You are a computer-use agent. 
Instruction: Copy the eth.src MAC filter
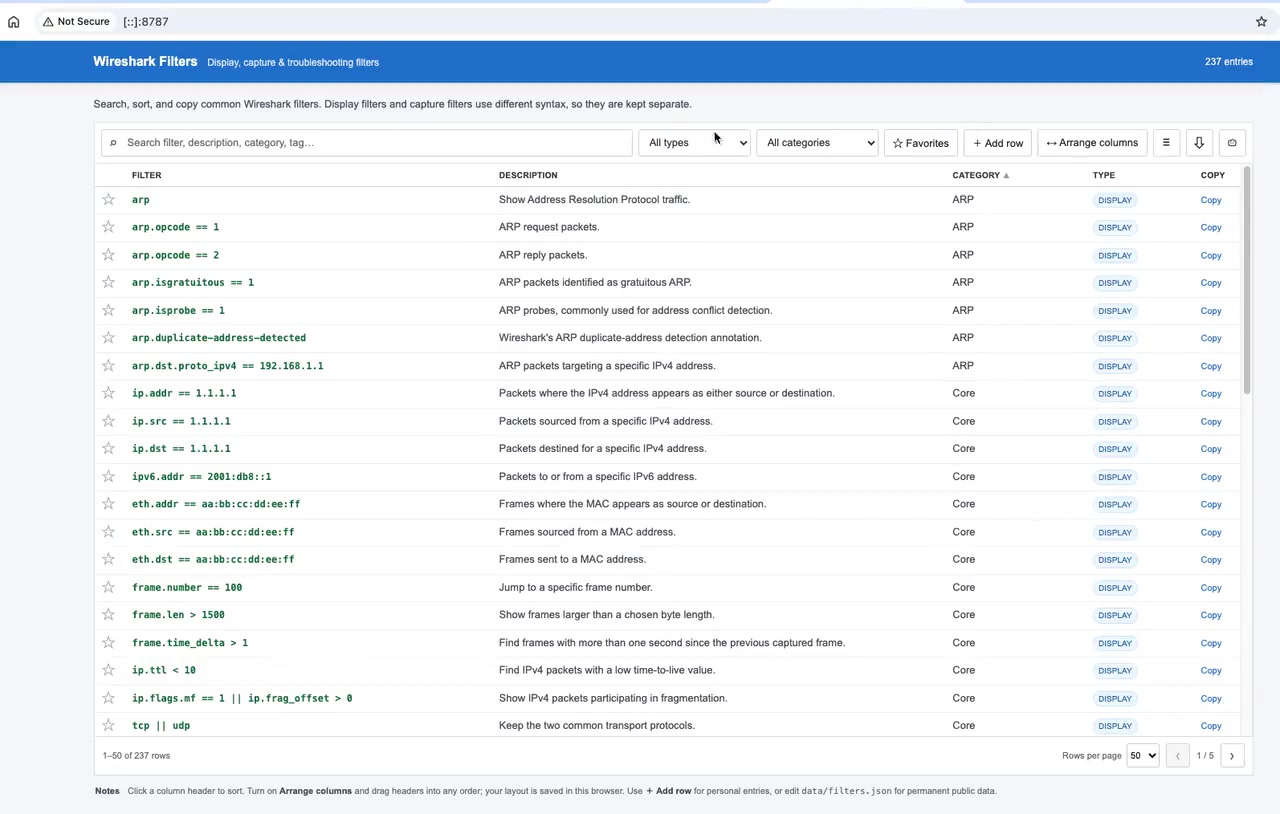coord(1211,532)
